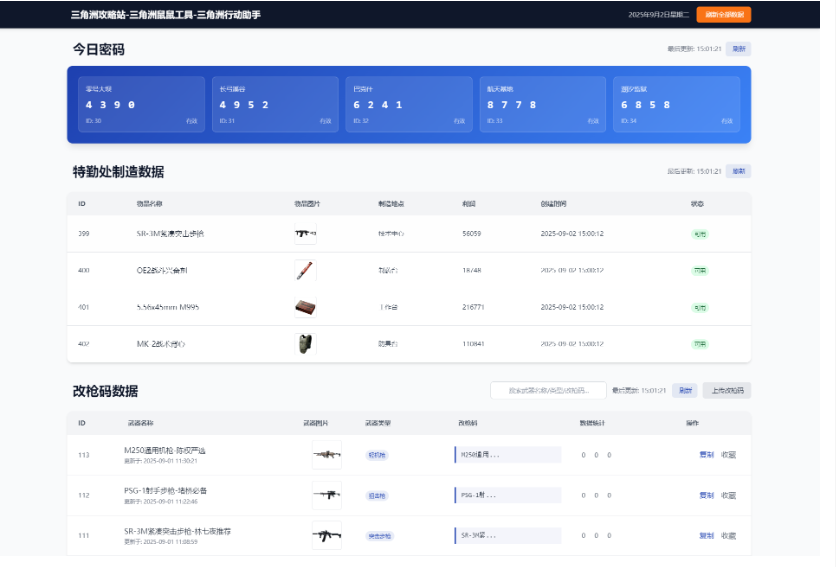
Task: Click the M250 gun code text field
Action: (x=508, y=455)
